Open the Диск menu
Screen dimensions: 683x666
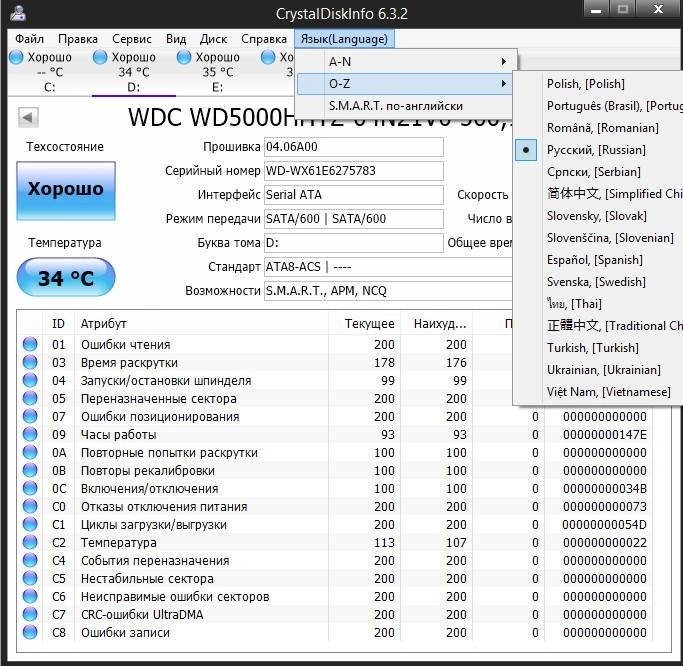tap(213, 39)
